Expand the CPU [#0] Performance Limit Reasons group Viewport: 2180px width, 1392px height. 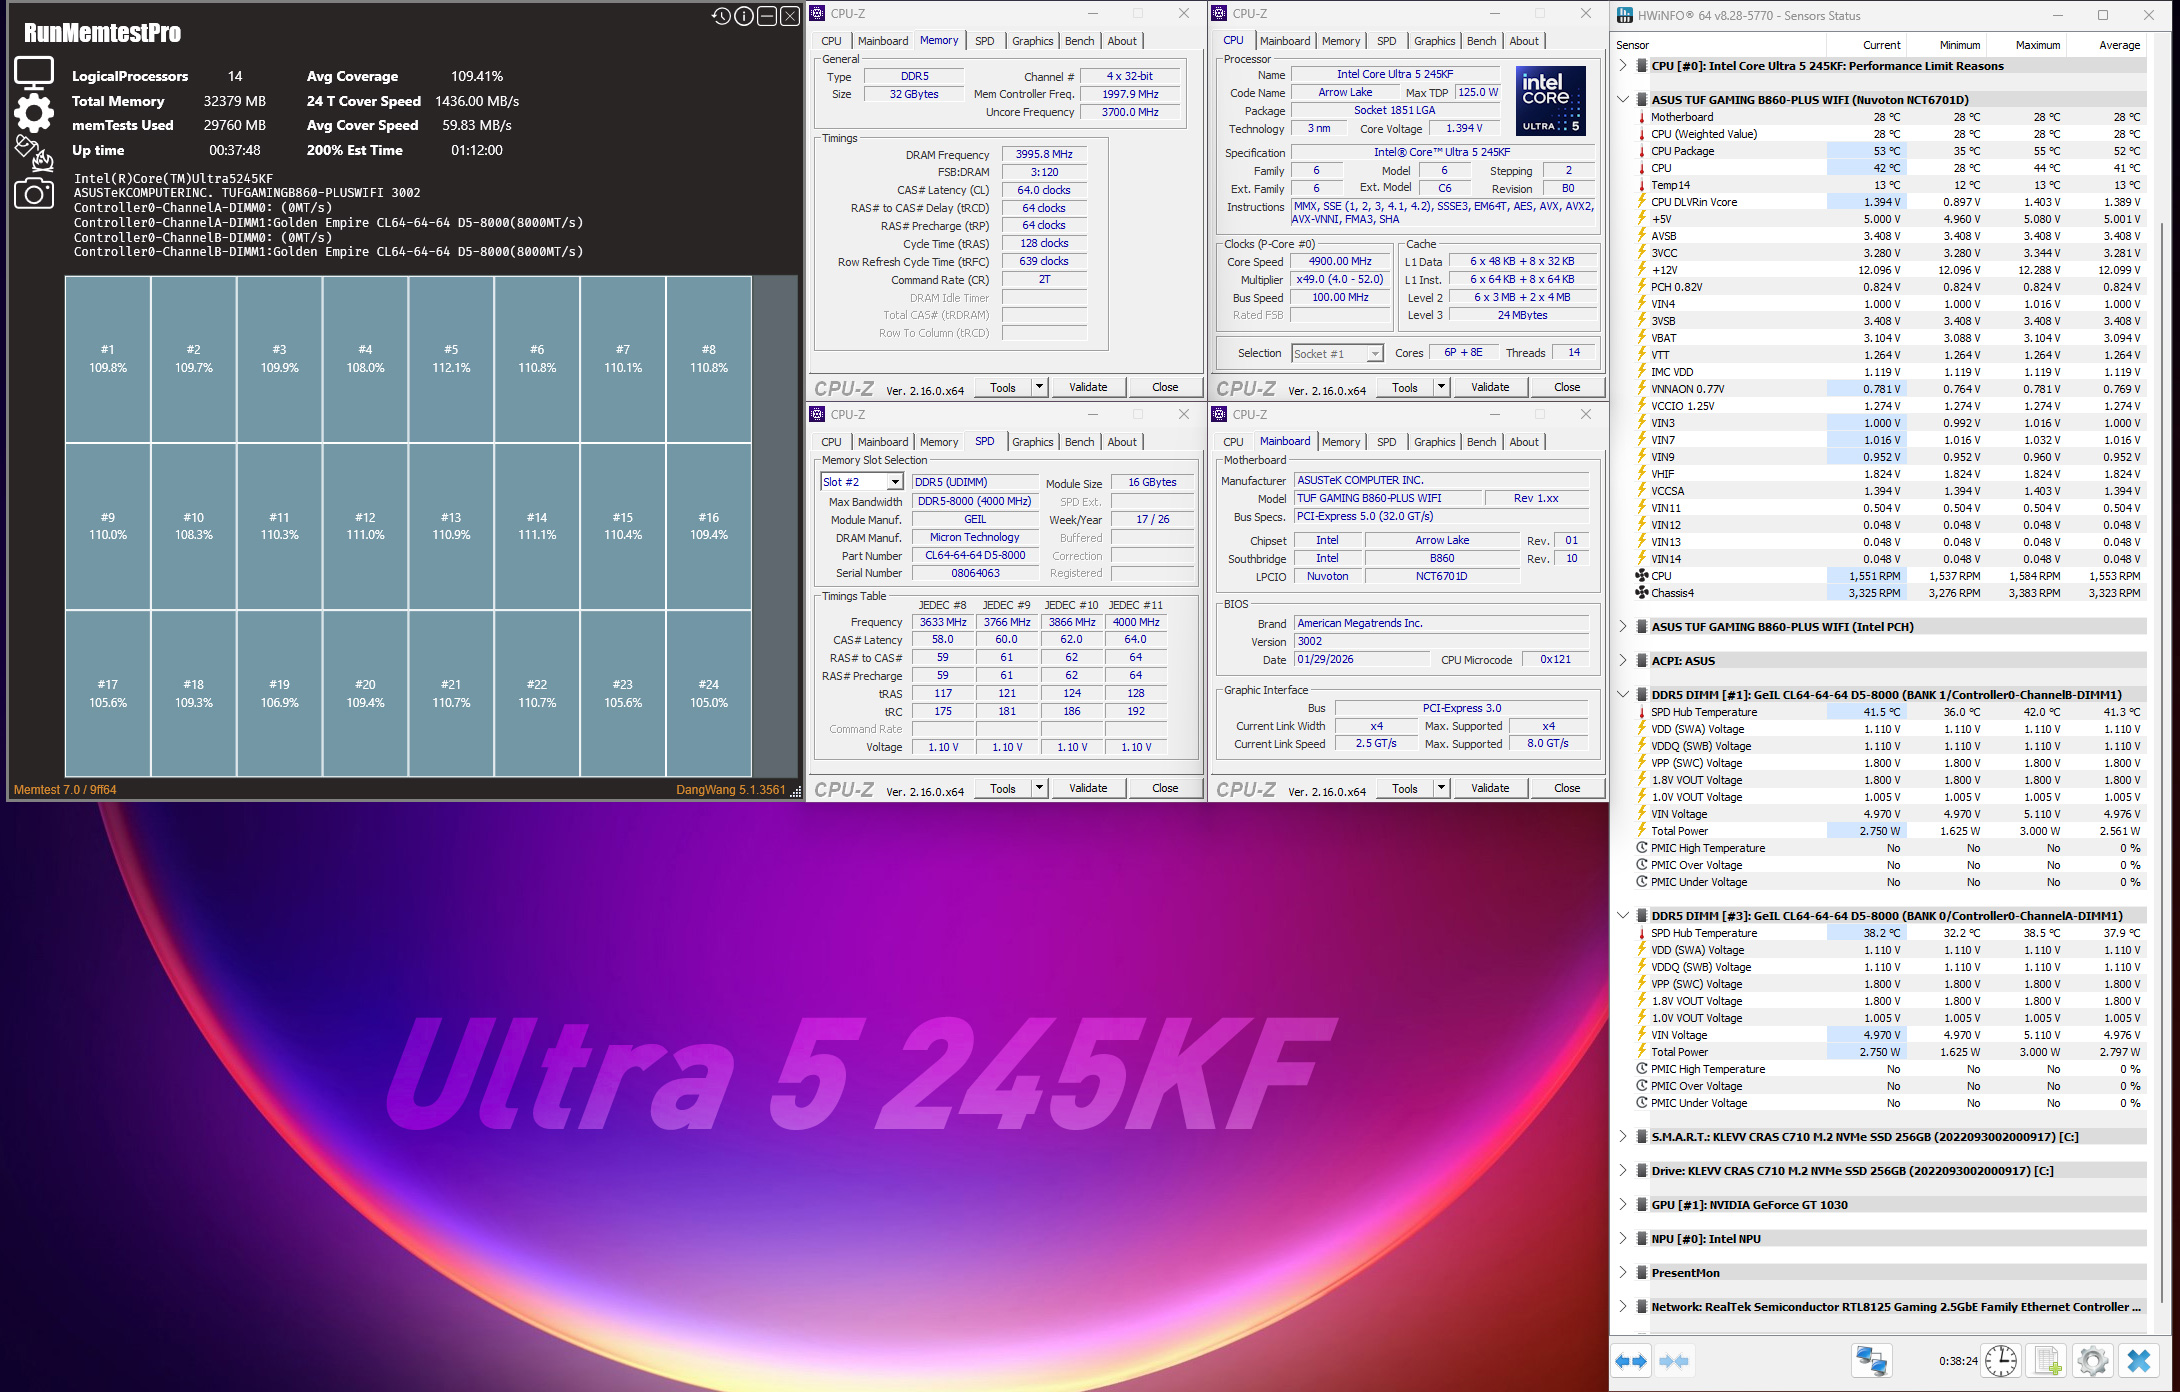(1623, 66)
